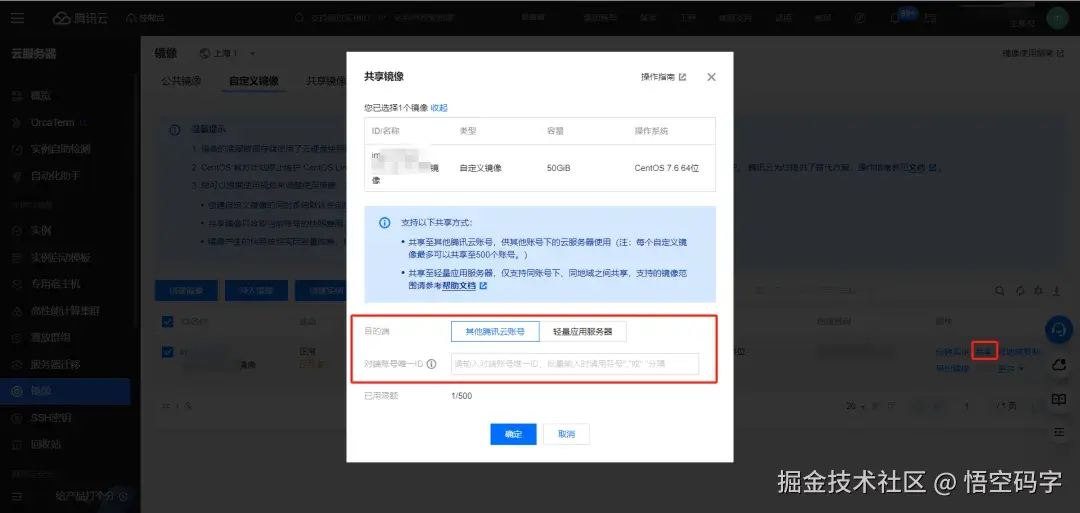Click the 导入镜像 button
The image size is (1080, 513).
pos(256,291)
